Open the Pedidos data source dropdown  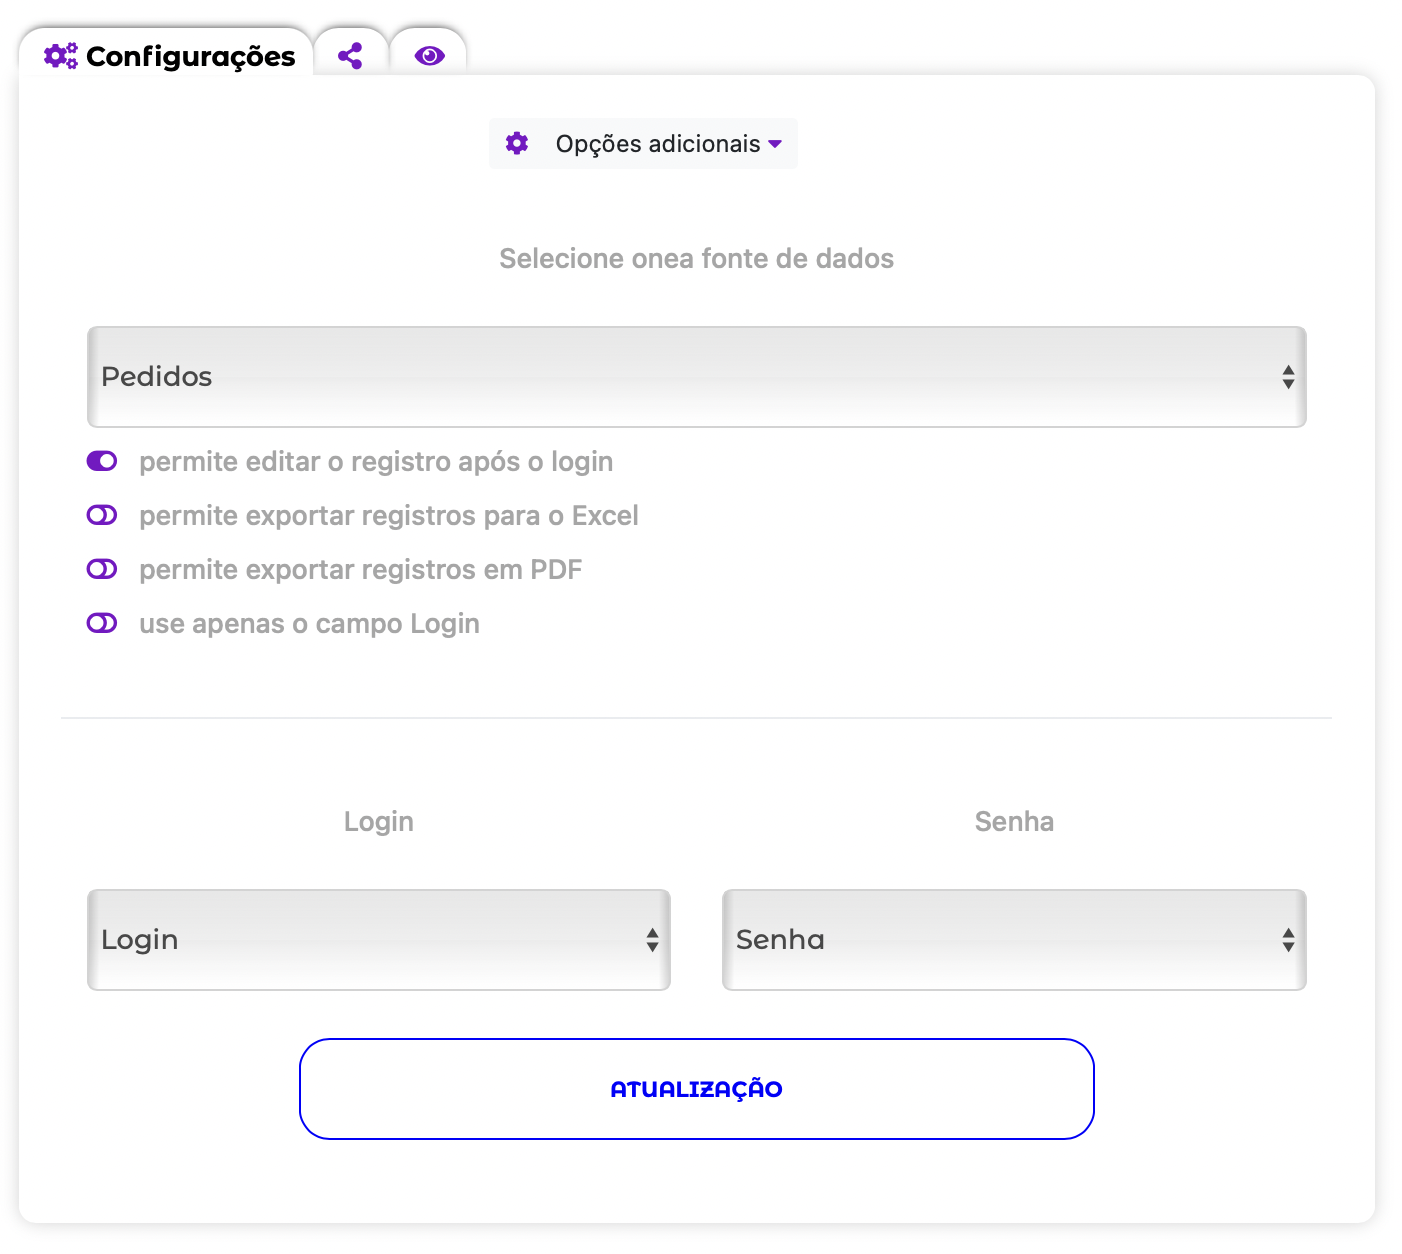click(x=697, y=377)
